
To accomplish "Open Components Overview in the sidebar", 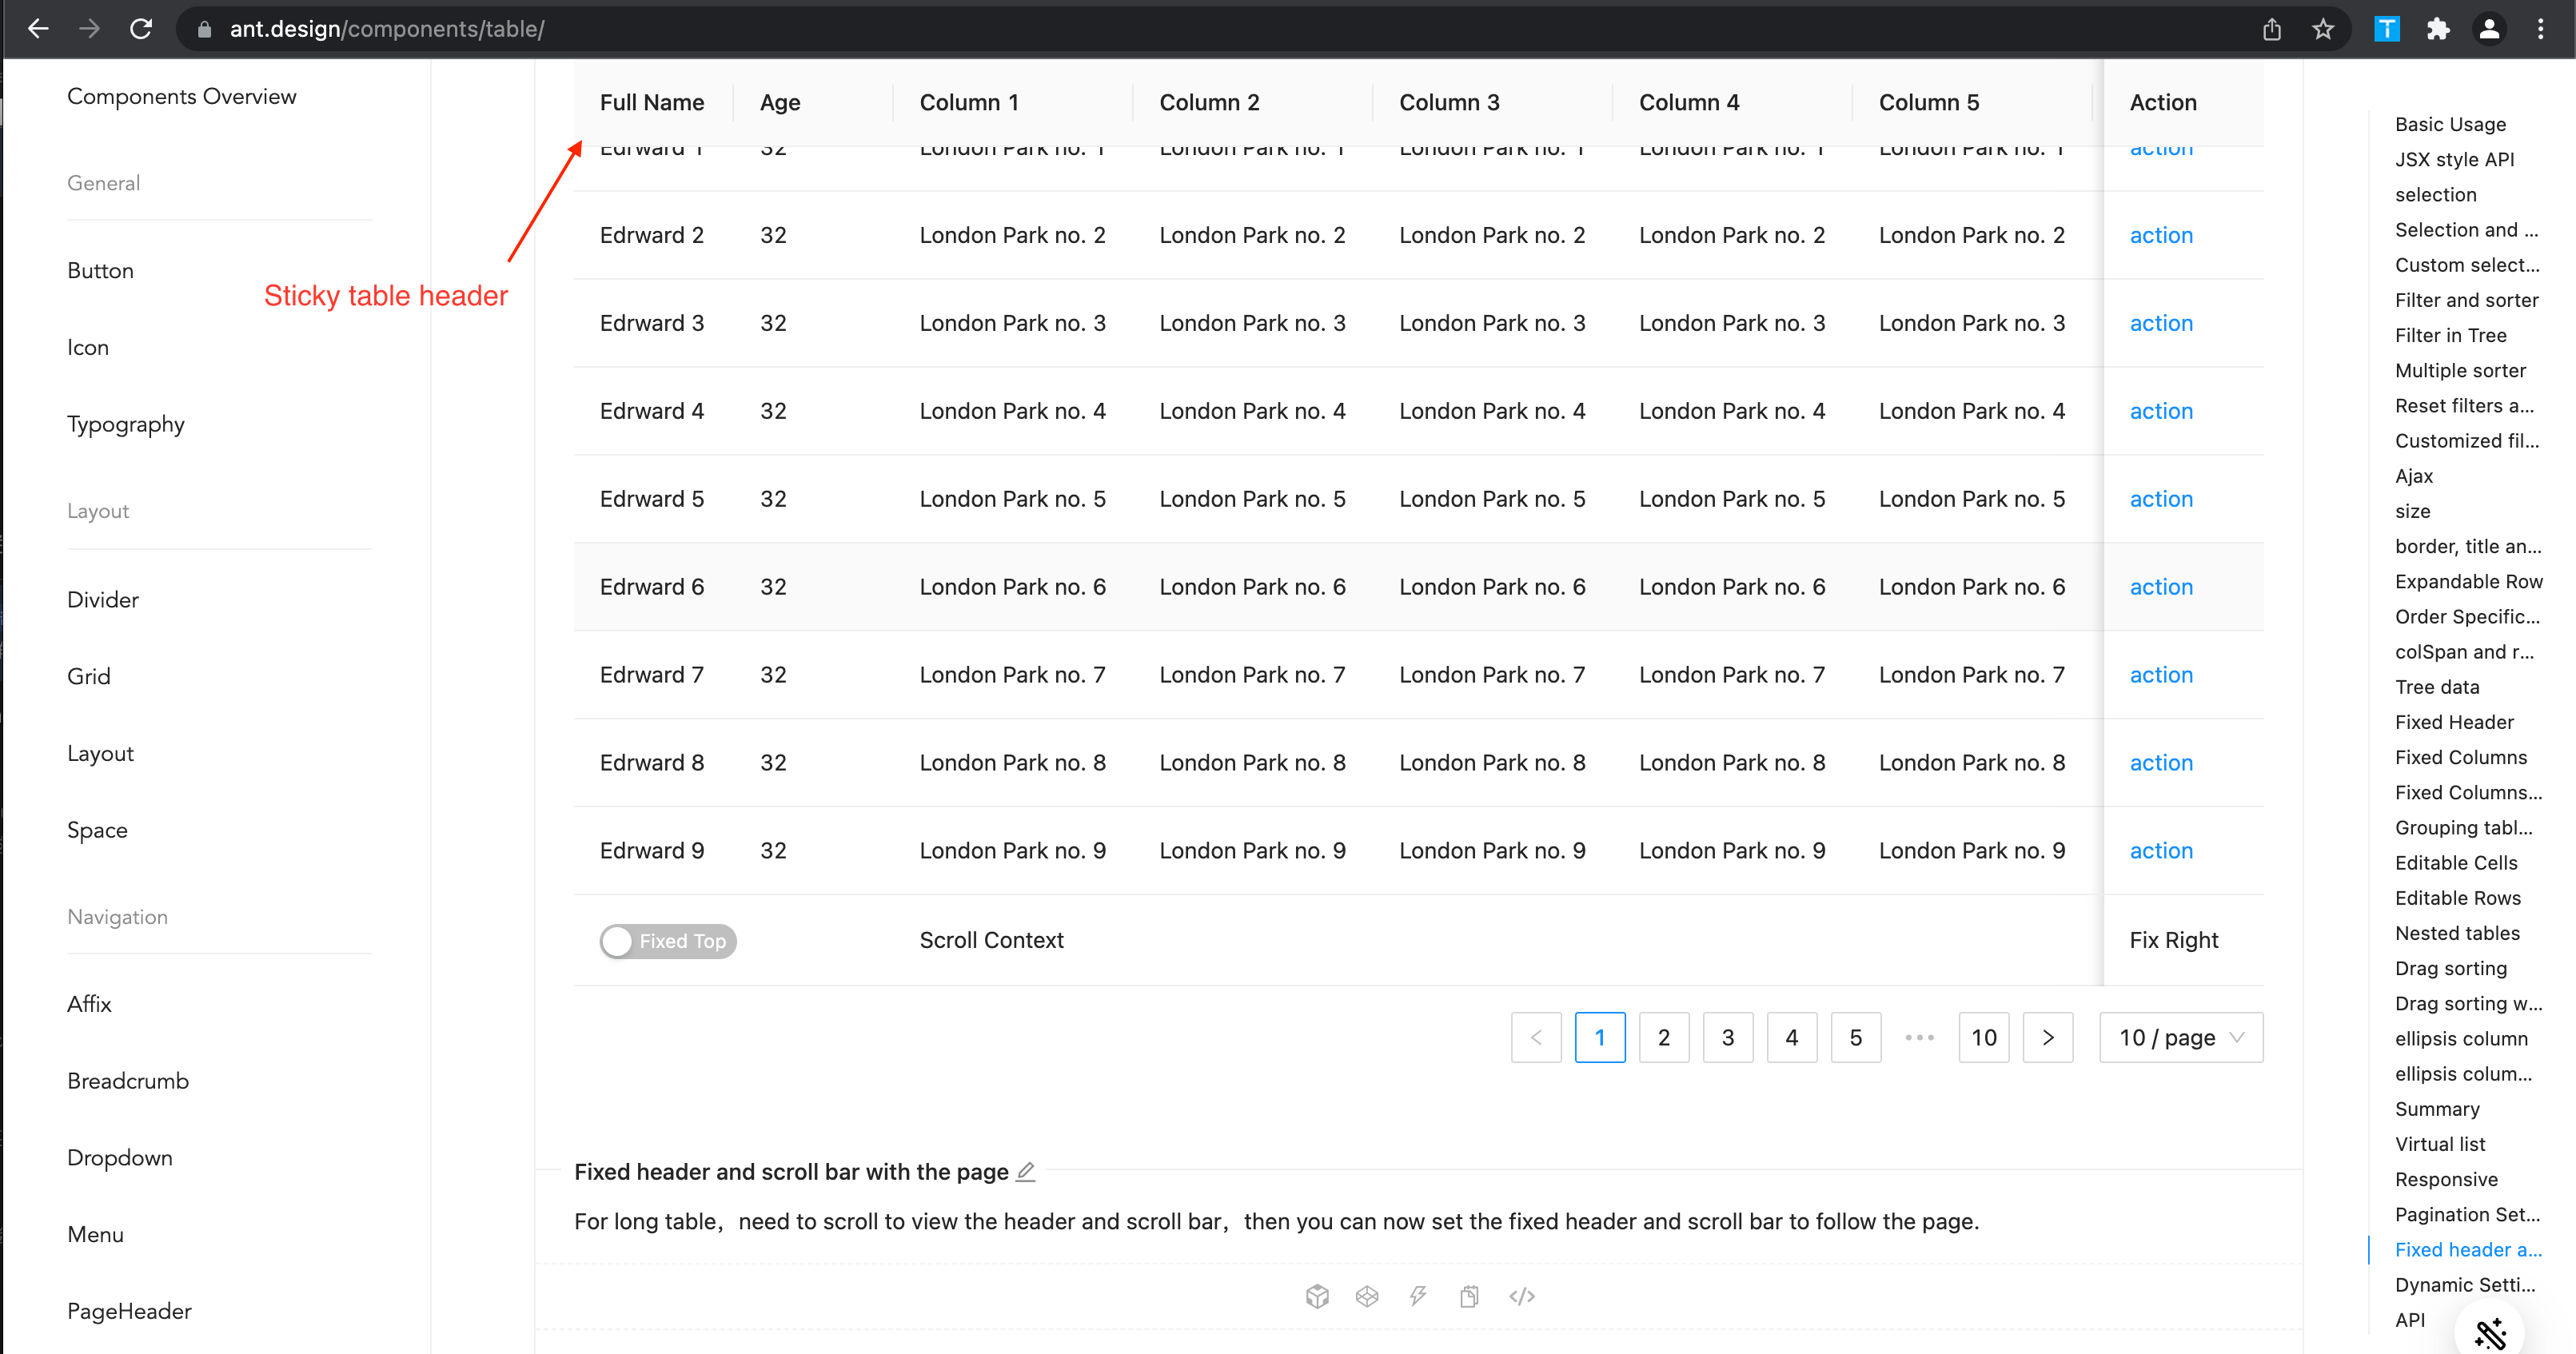I will 182,96.
